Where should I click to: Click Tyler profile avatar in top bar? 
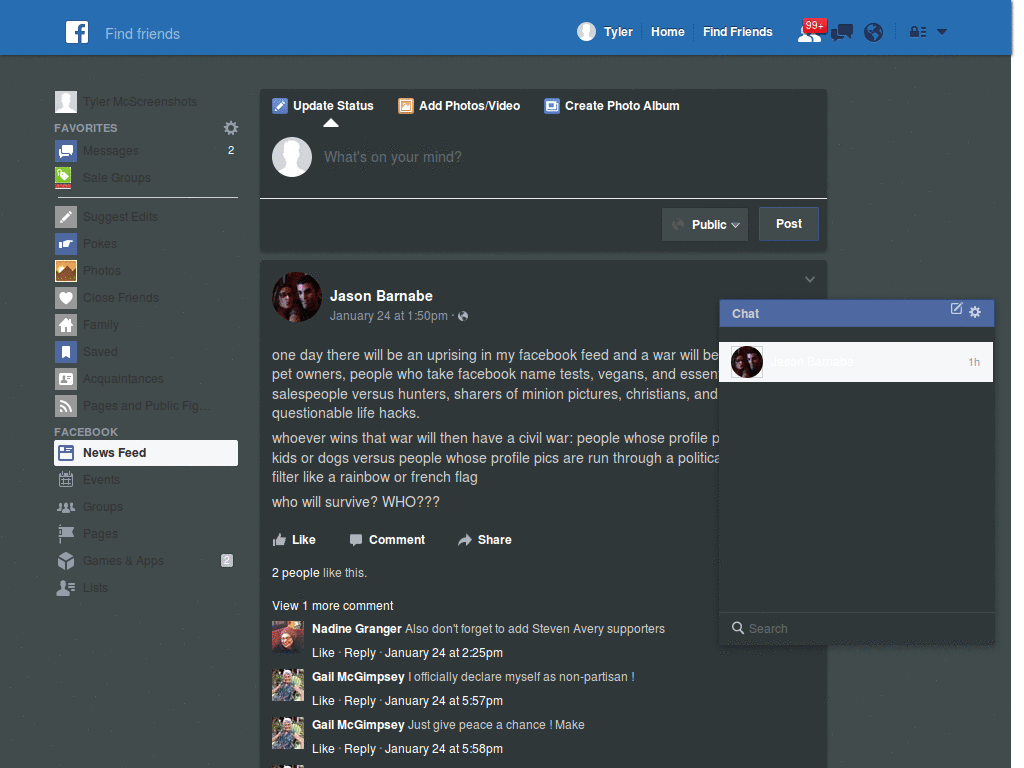point(586,31)
